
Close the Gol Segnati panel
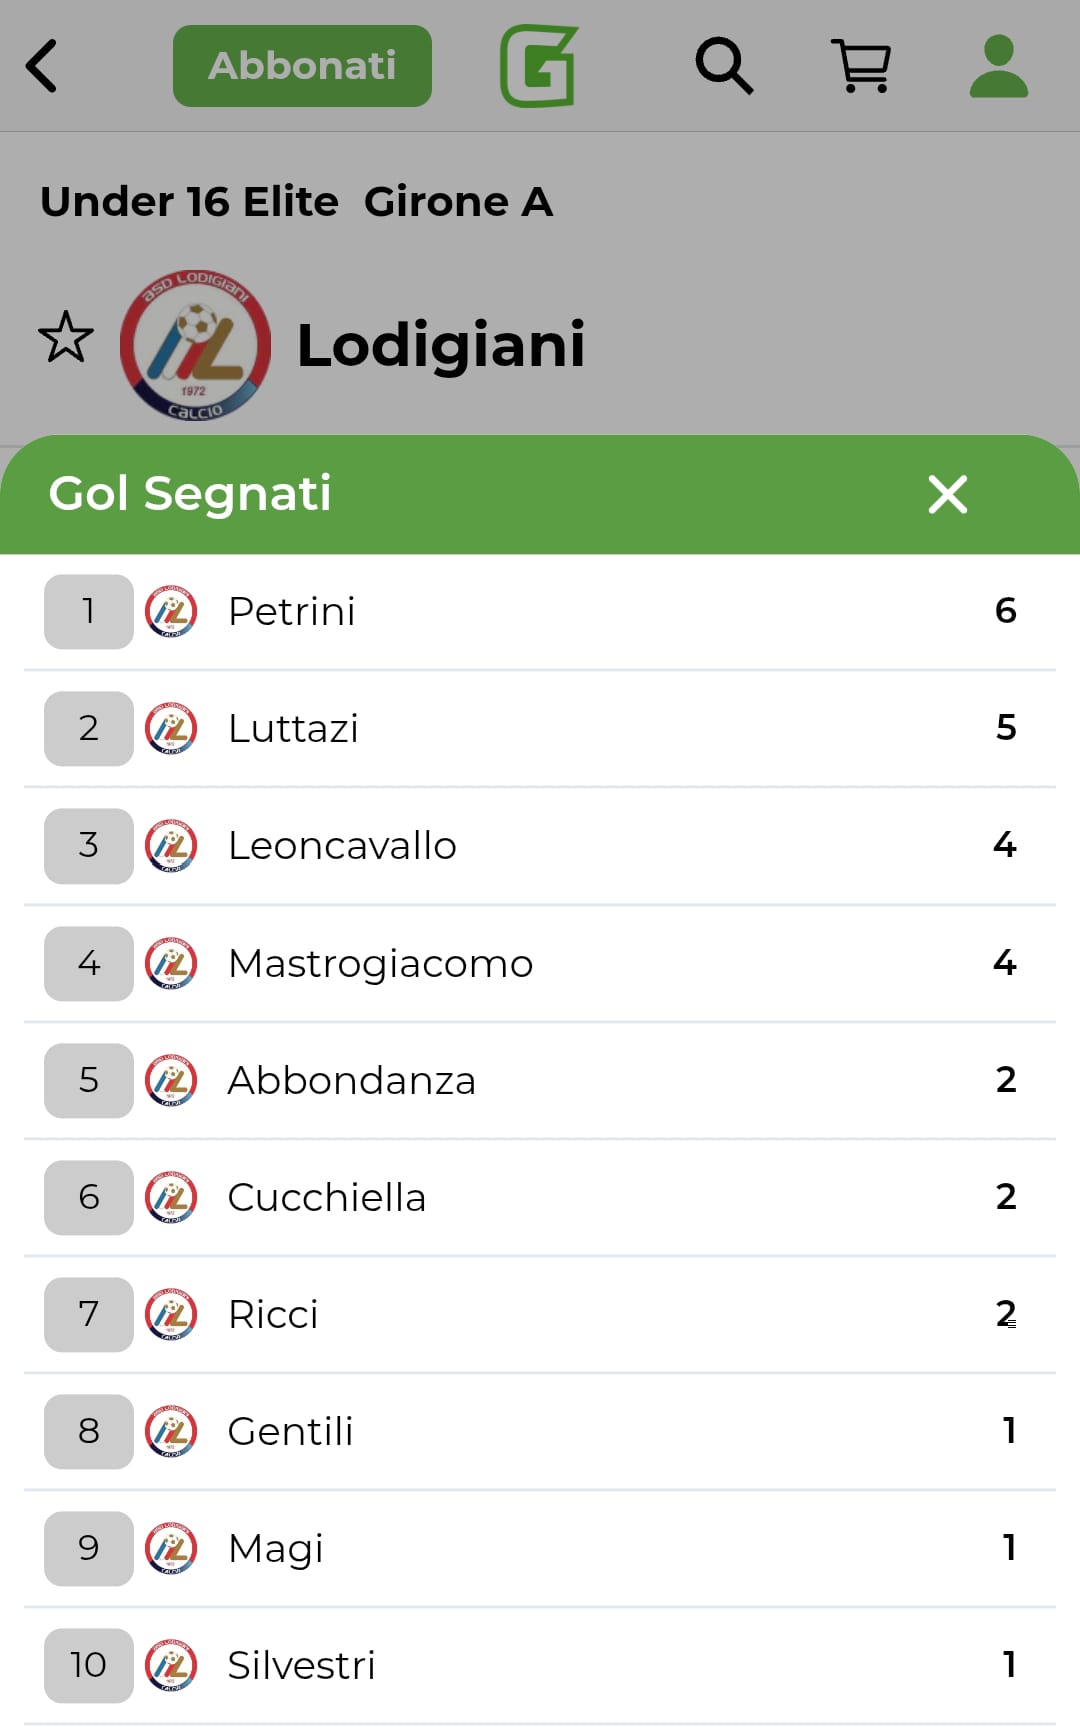947,494
